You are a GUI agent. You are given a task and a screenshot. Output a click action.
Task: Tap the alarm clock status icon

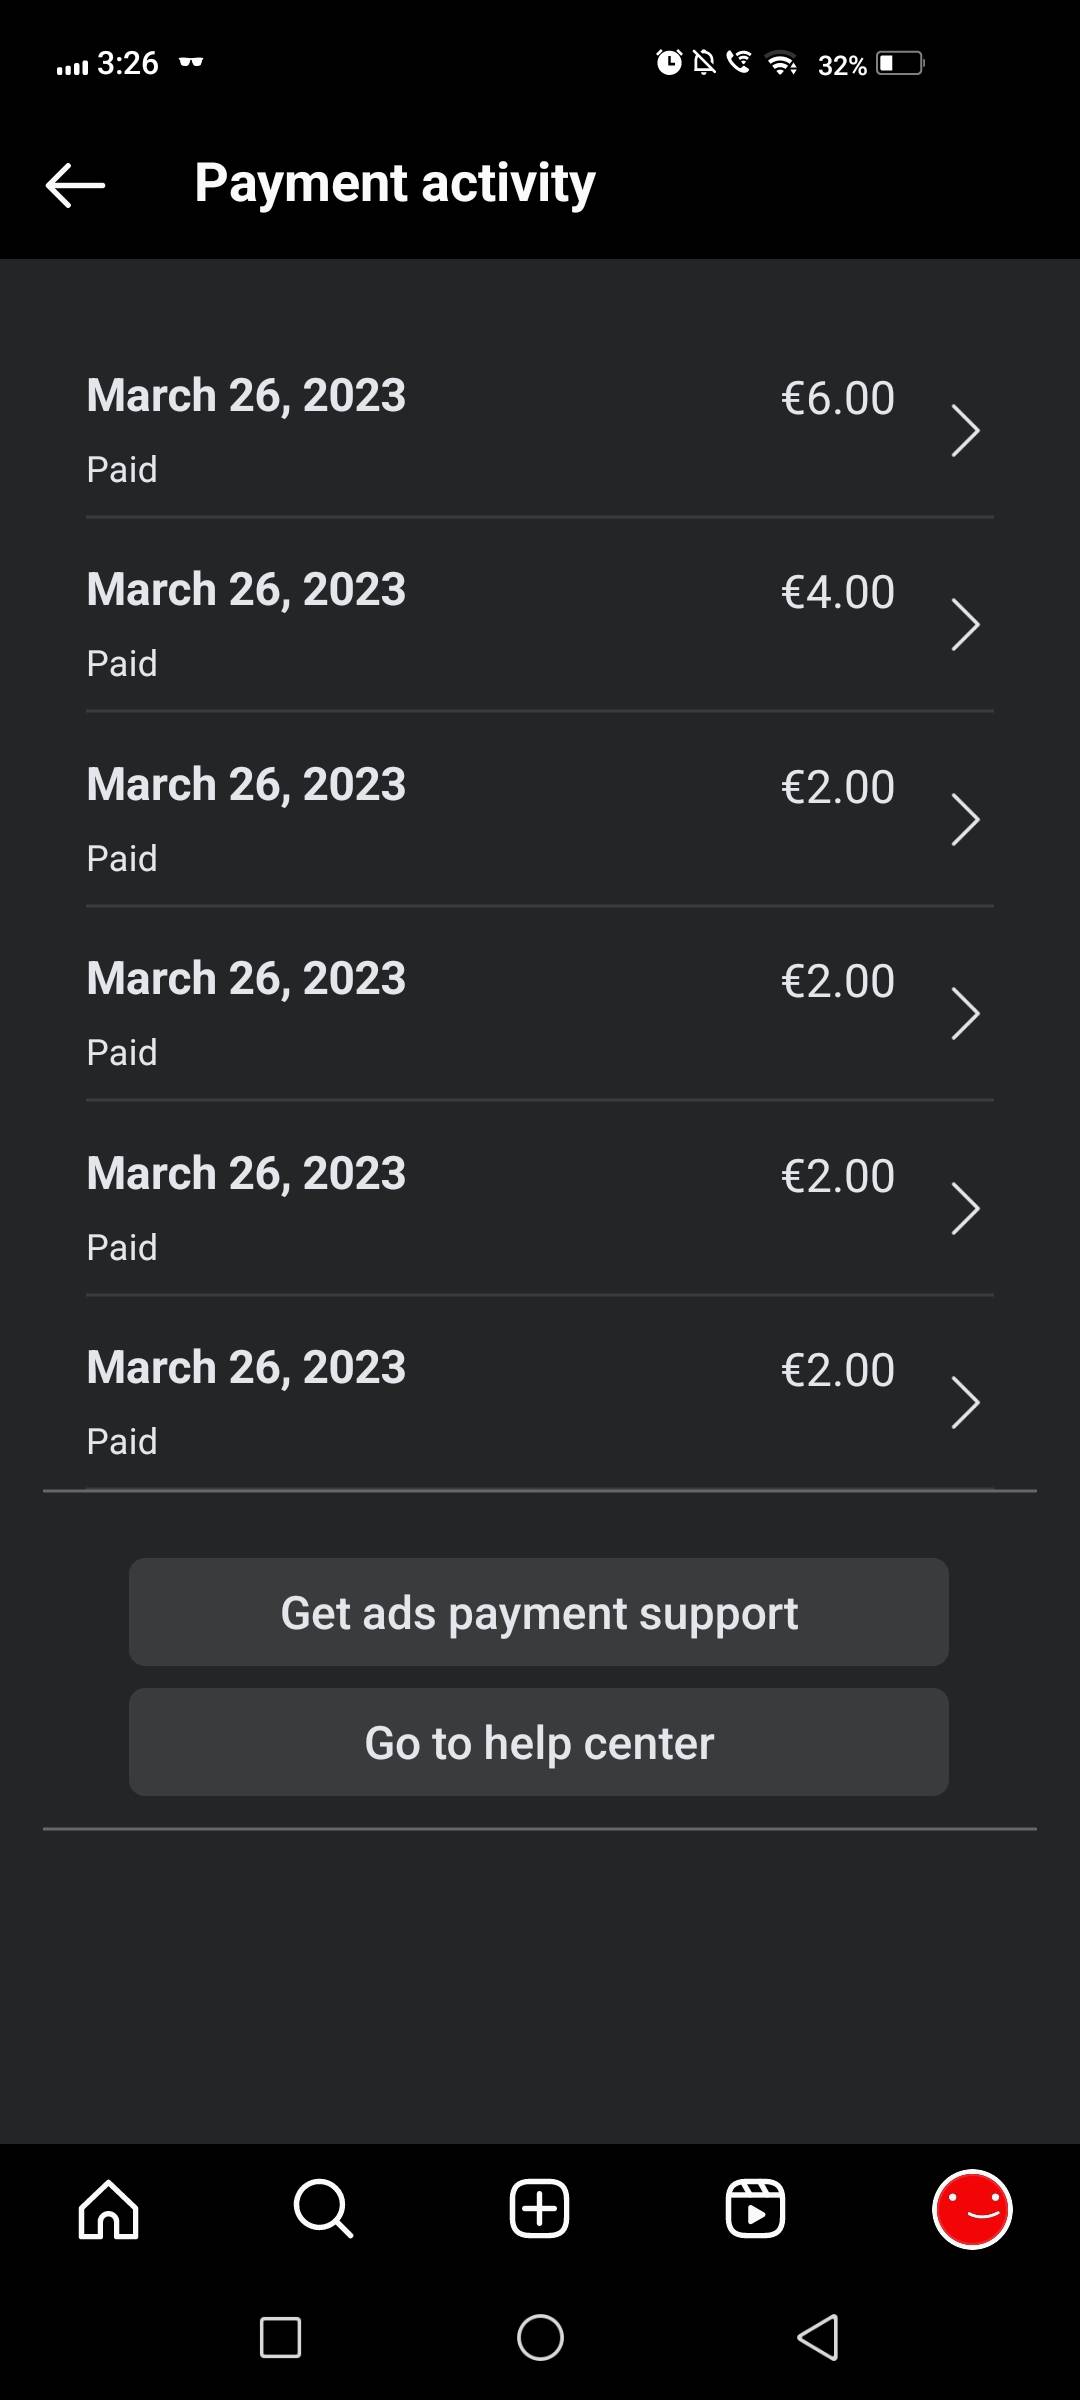click(x=668, y=63)
